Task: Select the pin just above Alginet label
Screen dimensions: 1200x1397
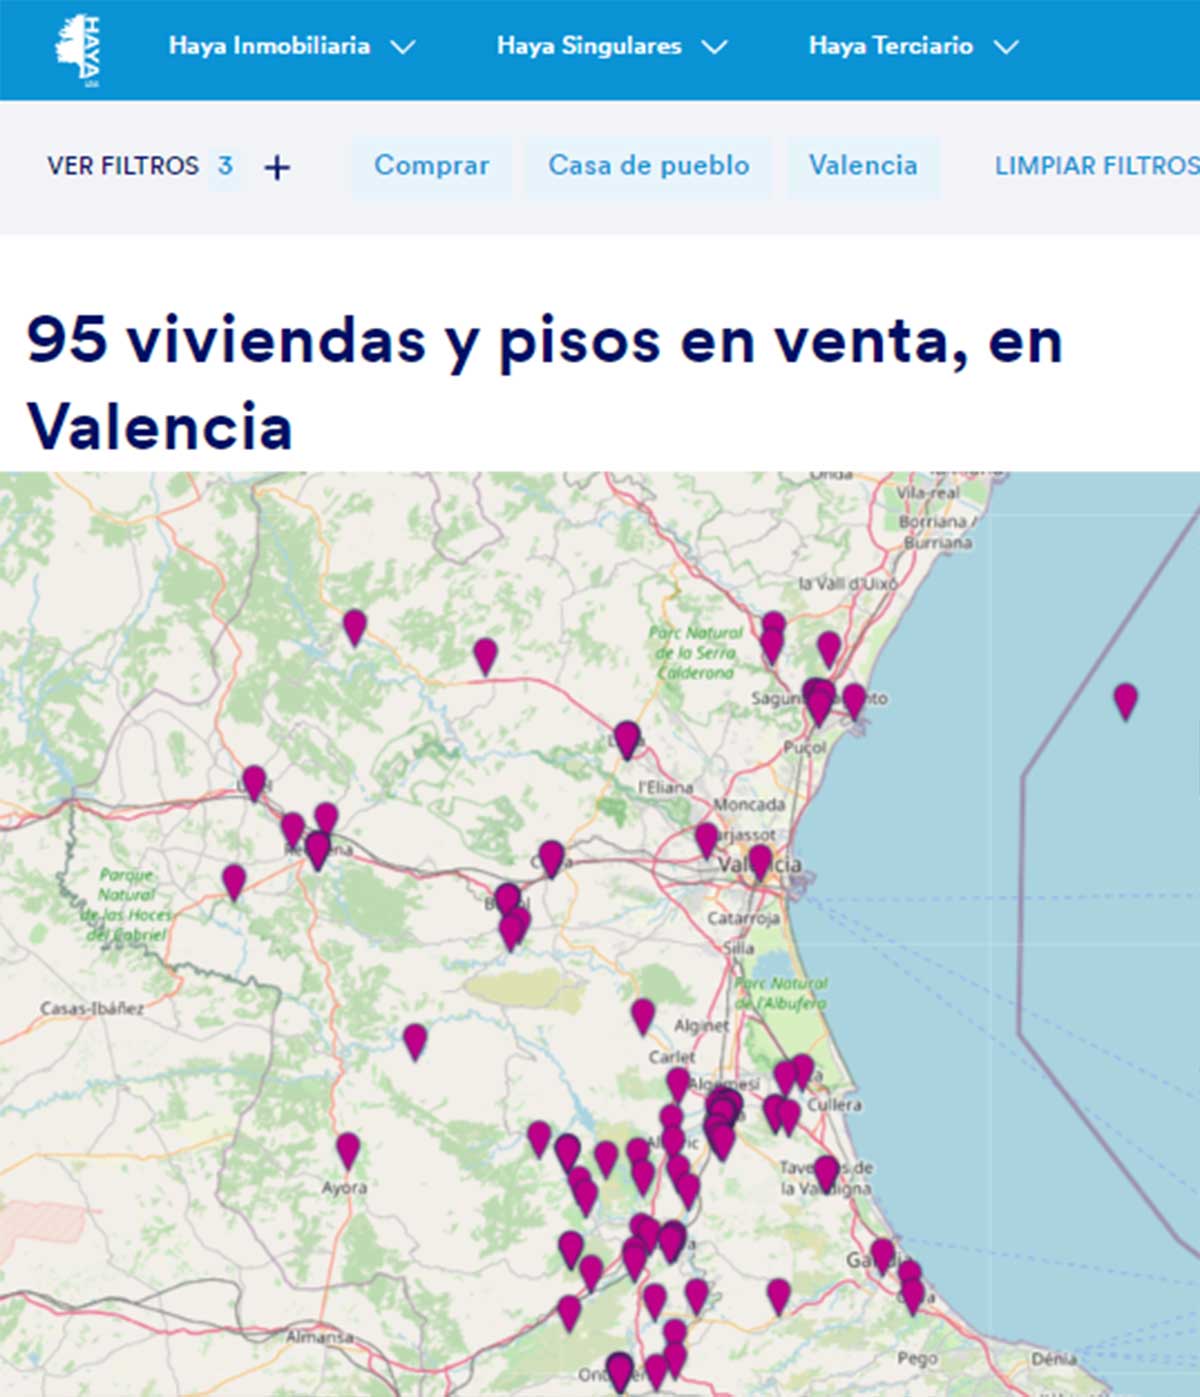Action: 643,1014
